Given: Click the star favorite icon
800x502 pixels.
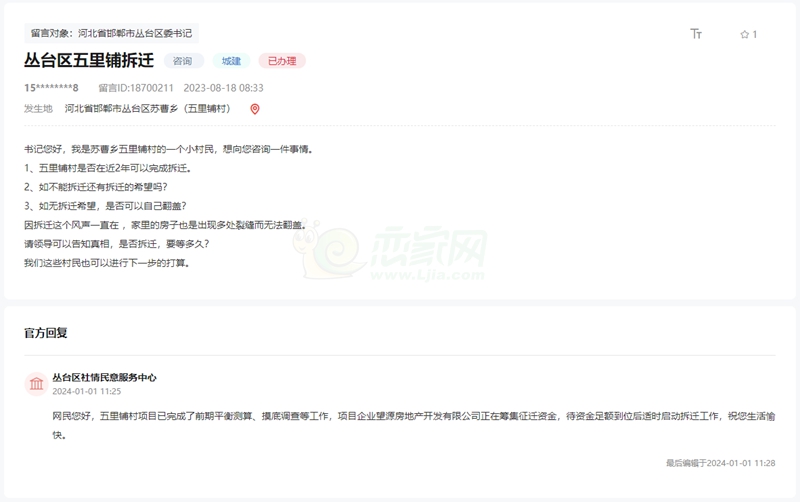Looking at the screenshot, I should click(744, 34).
